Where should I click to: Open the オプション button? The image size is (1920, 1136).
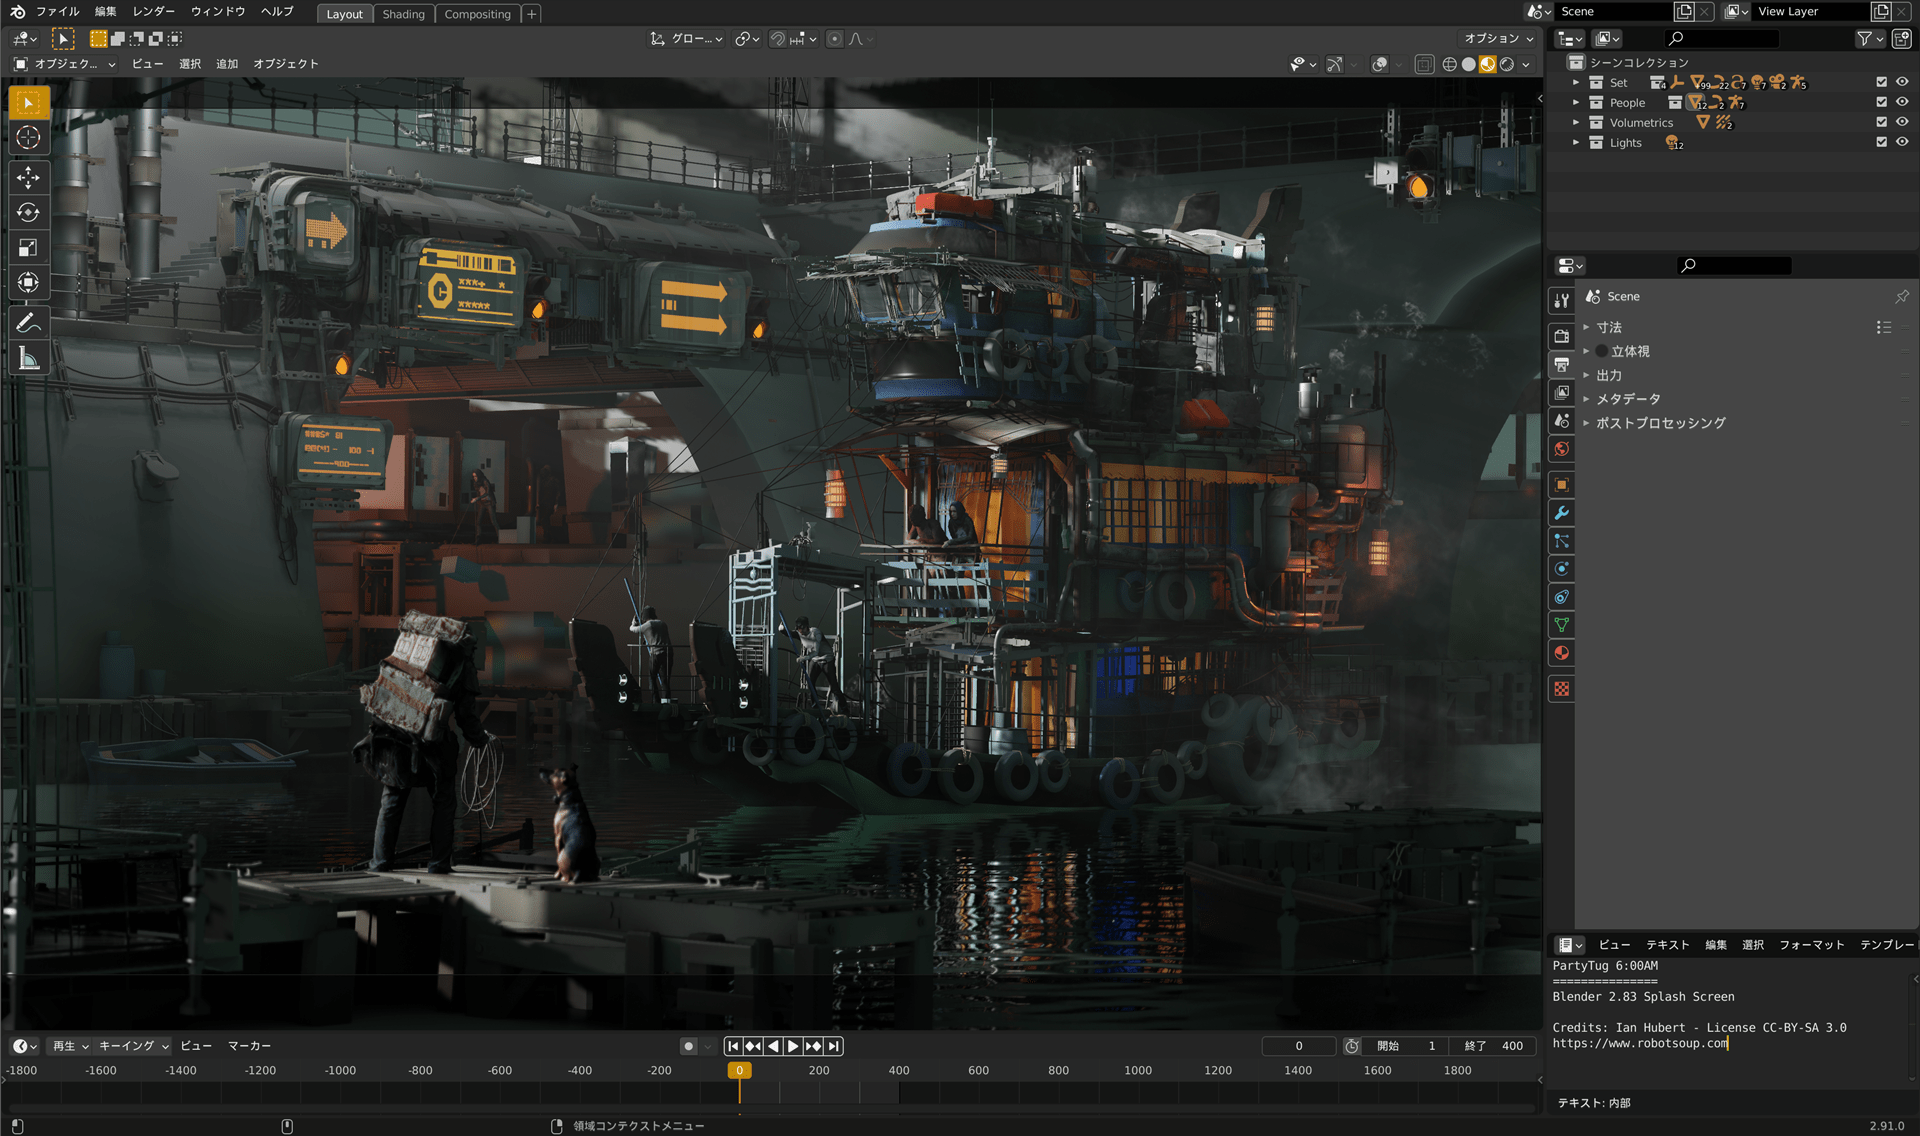click(x=1498, y=38)
